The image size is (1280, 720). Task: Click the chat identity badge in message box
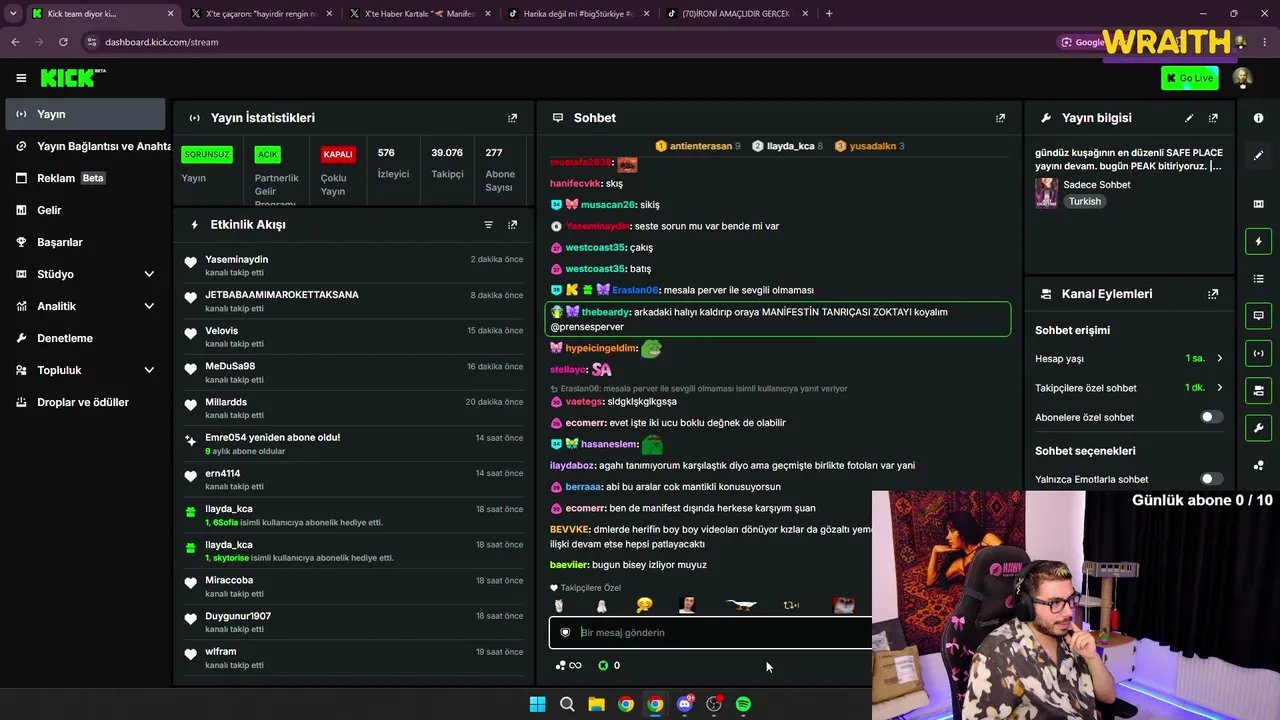pyautogui.click(x=565, y=632)
